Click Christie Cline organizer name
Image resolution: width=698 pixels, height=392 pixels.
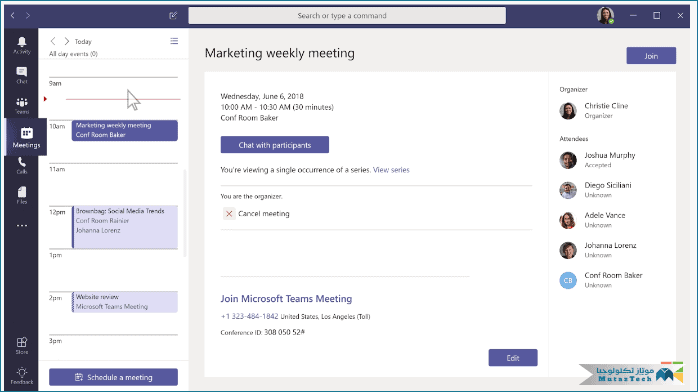tap(606, 106)
